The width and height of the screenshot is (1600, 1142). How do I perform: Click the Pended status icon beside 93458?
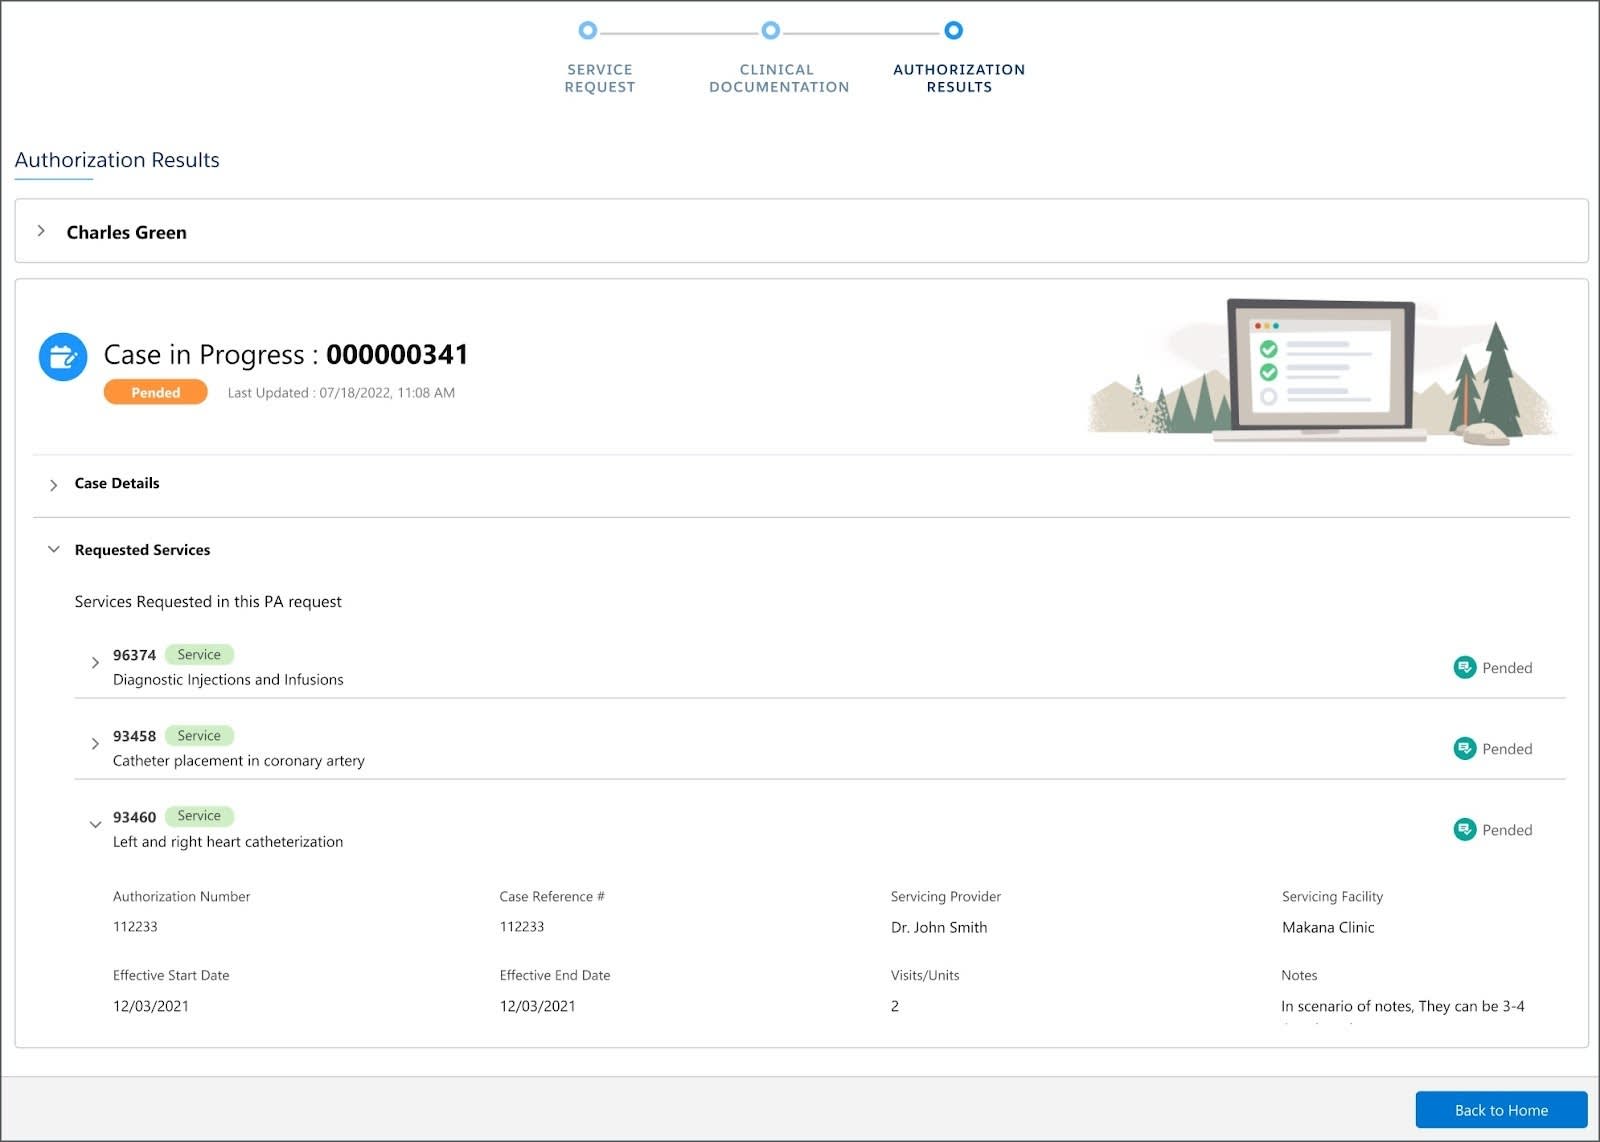[1464, 747]
